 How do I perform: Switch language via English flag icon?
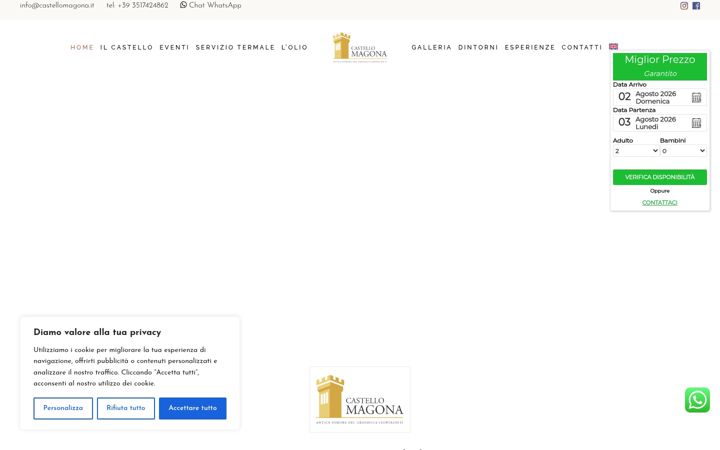tap(613, 46)
